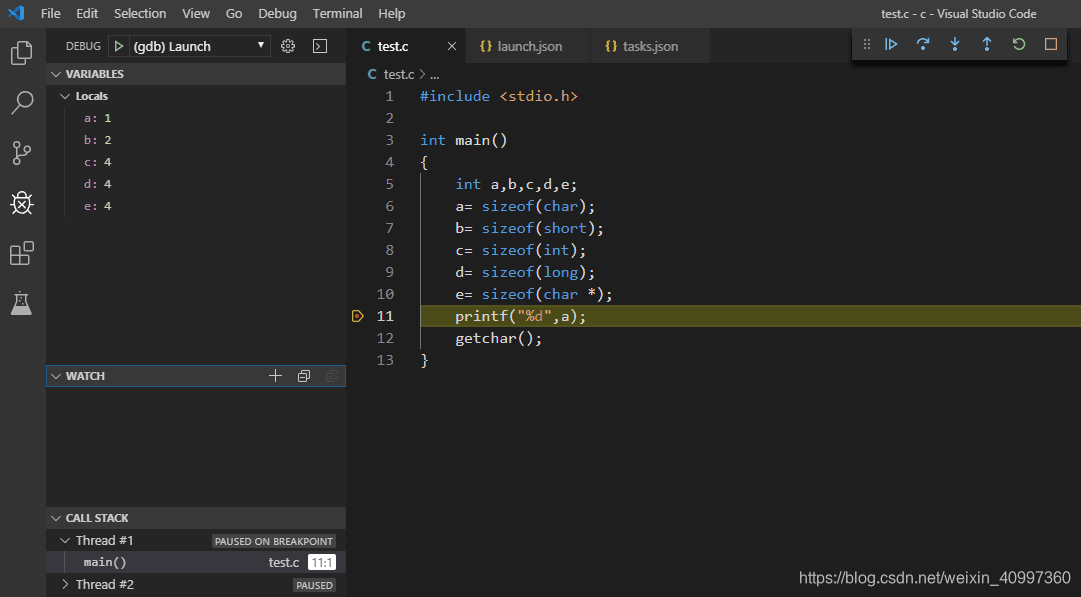
Task: Open the Test flask view
Action: pyautogui.click(x=22, y=303)
